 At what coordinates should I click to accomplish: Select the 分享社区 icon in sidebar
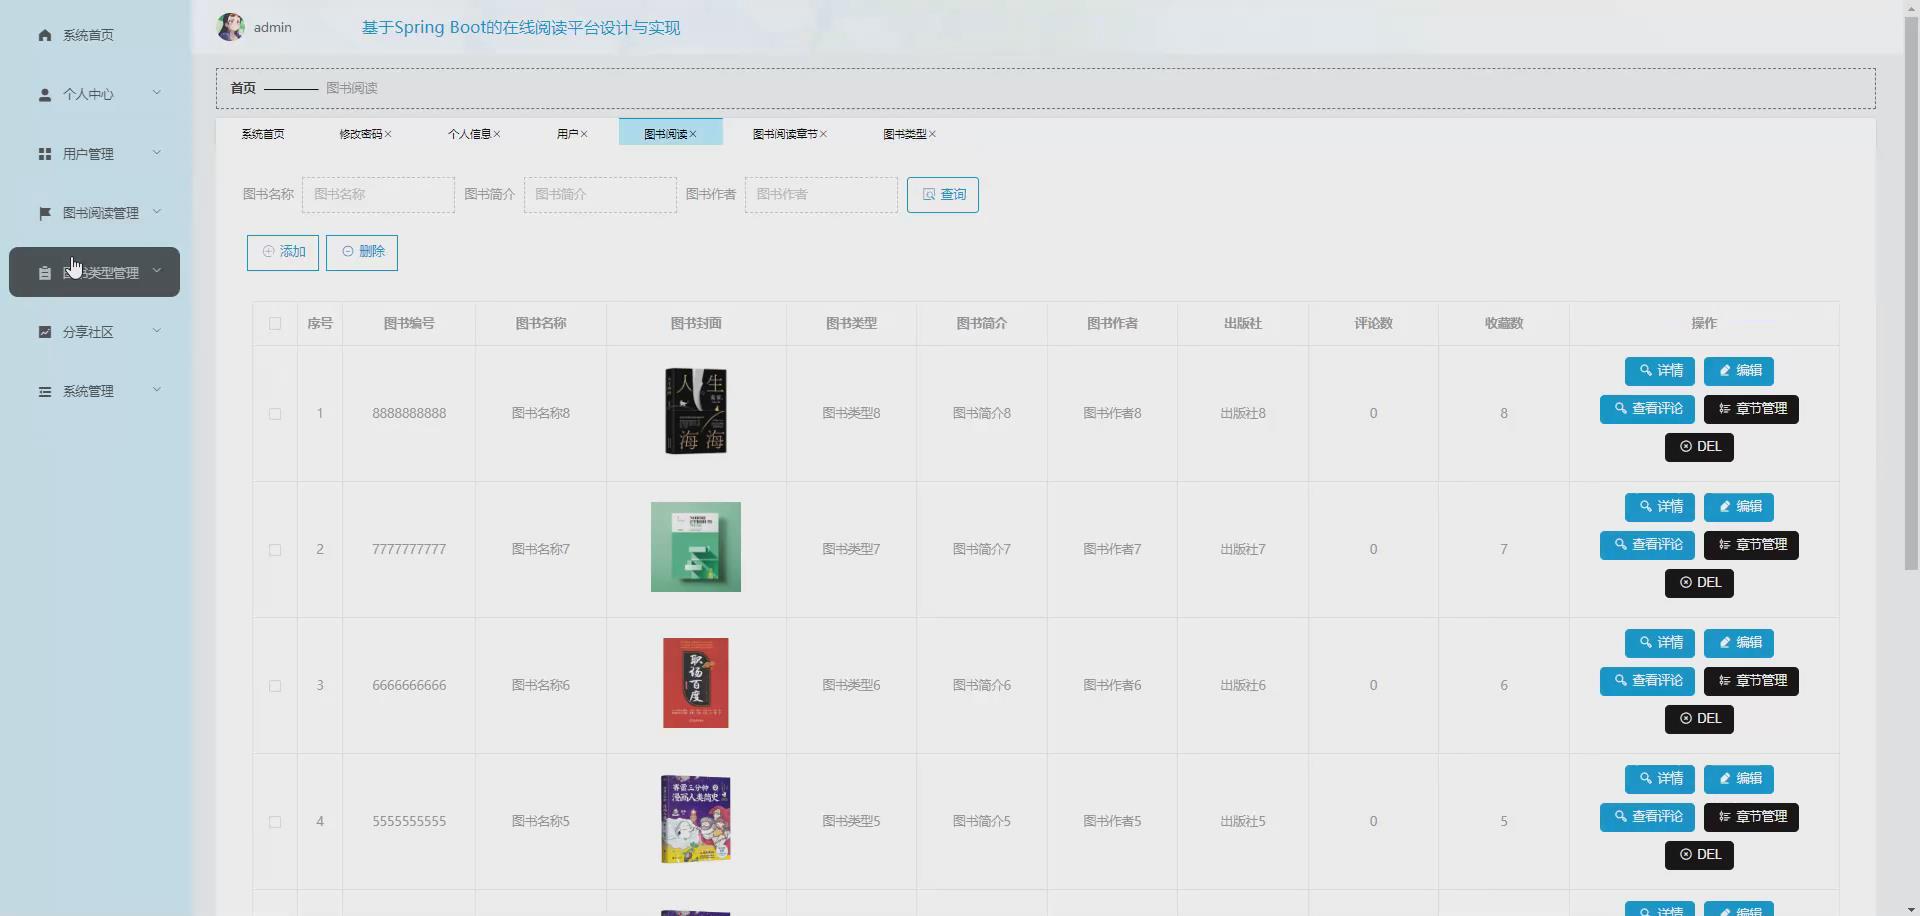click(x=44, y=331)
